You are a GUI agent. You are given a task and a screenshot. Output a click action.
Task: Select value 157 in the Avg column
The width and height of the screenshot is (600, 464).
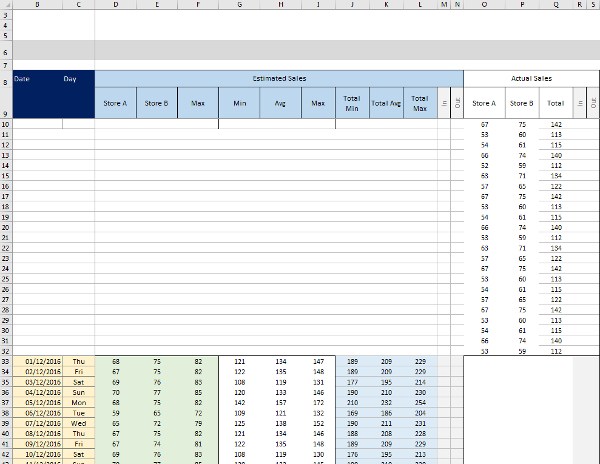click(x=280, y=402)
